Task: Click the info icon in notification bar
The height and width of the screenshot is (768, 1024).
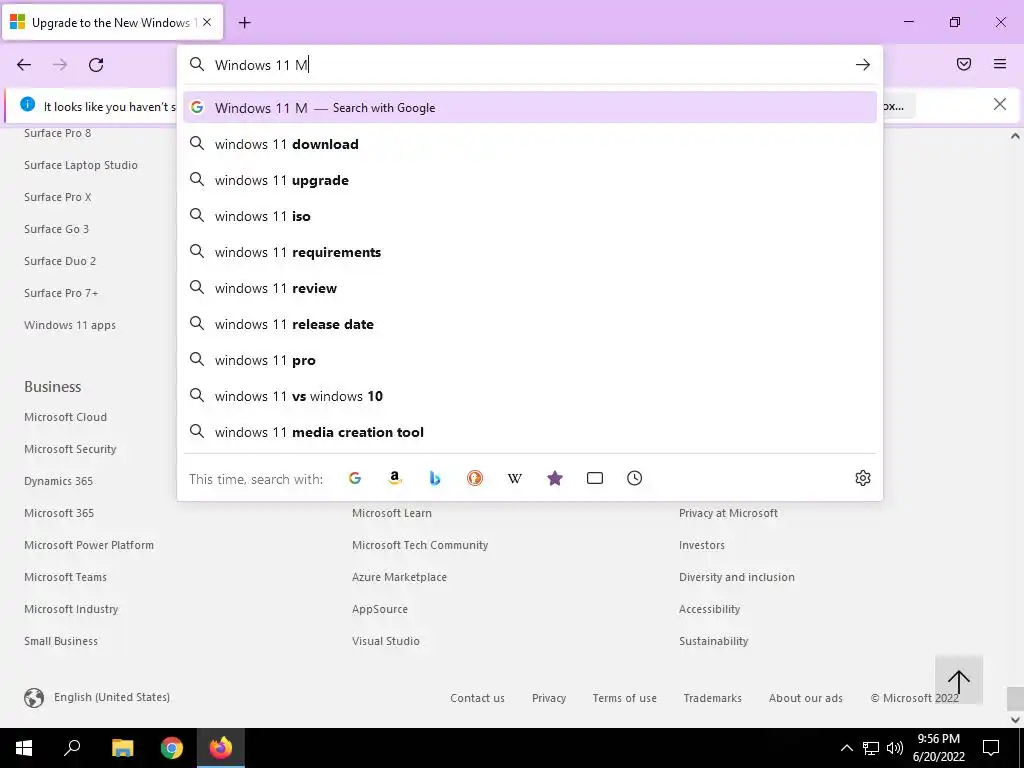Action: (x=27, y=104)
